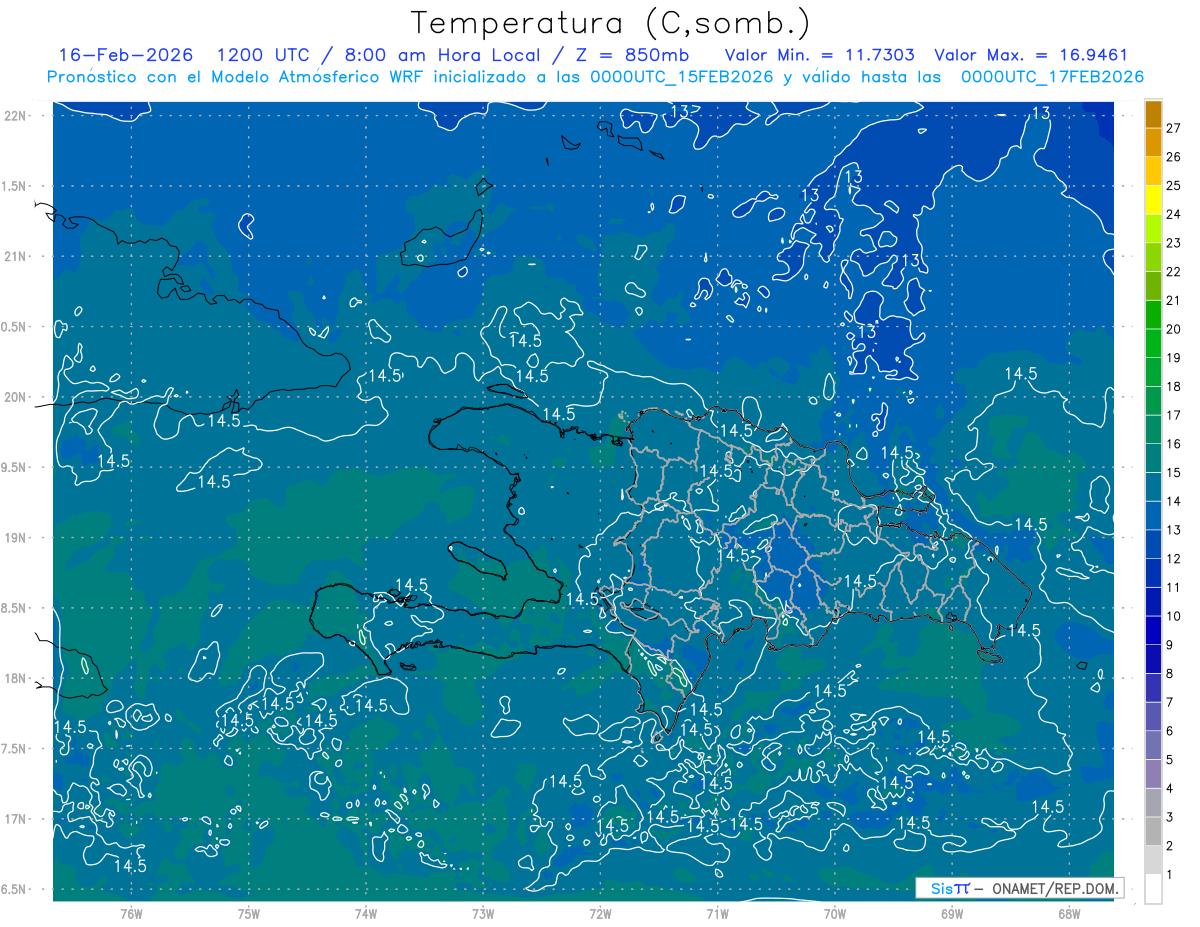Click the "9.5N" latitude axis label
1200x927 pixels.
tap(15, 467)
